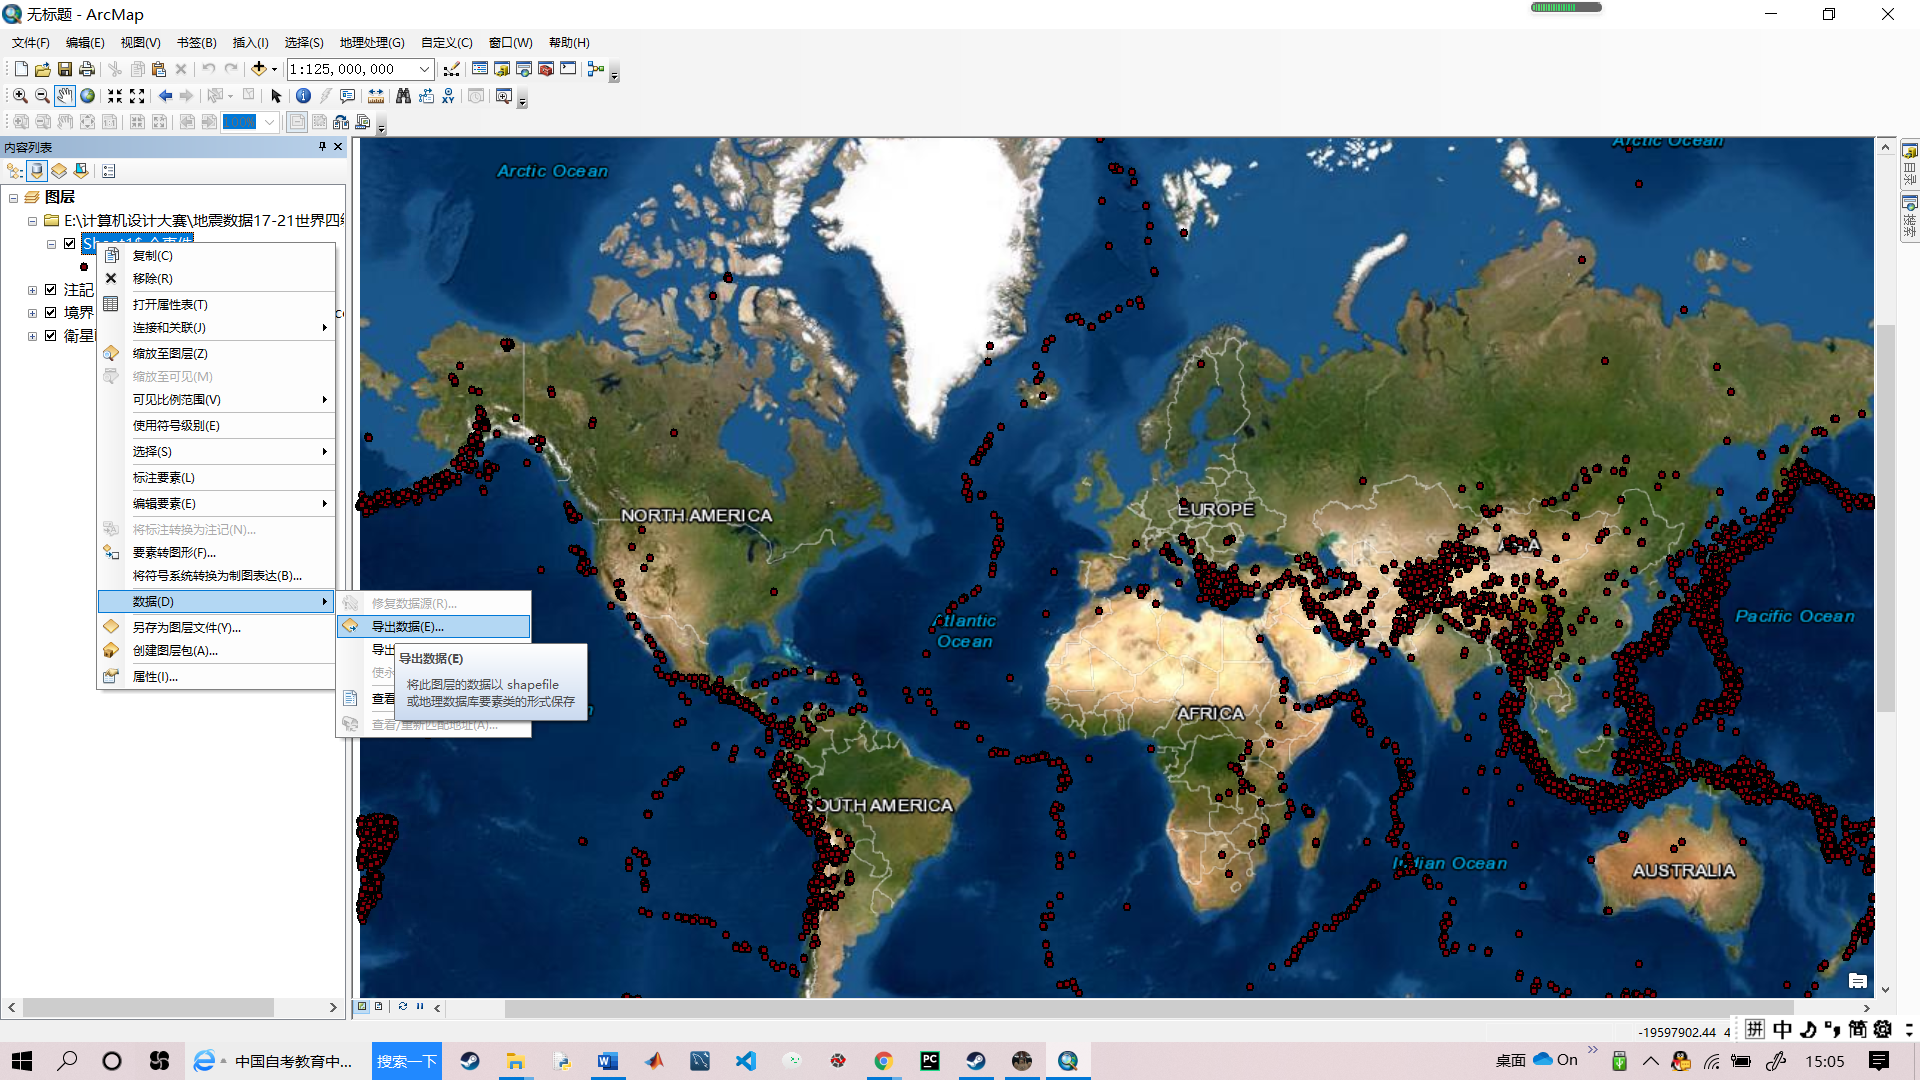The height and width of the screenshot is (1080, 1920).
Task: Open the 地理处理(G) menu
Action: [372, 43]
